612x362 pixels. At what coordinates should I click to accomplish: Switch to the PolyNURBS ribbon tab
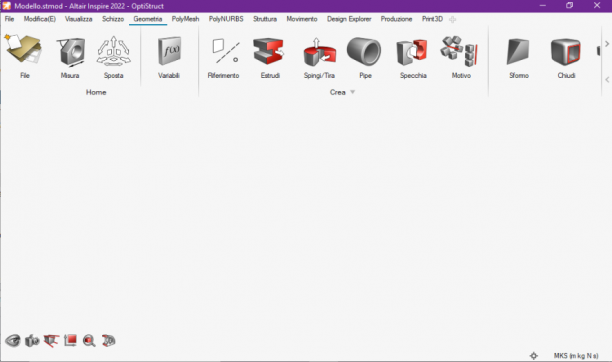pyautogui.click(x=226, y=19)
